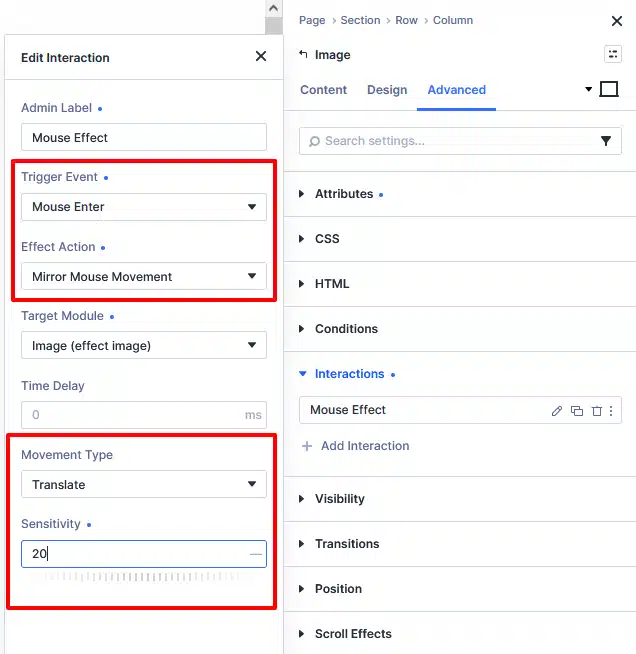Close the Image settings panel
The width and height of the screenshot is (636, 654).
tap(617, 21)
